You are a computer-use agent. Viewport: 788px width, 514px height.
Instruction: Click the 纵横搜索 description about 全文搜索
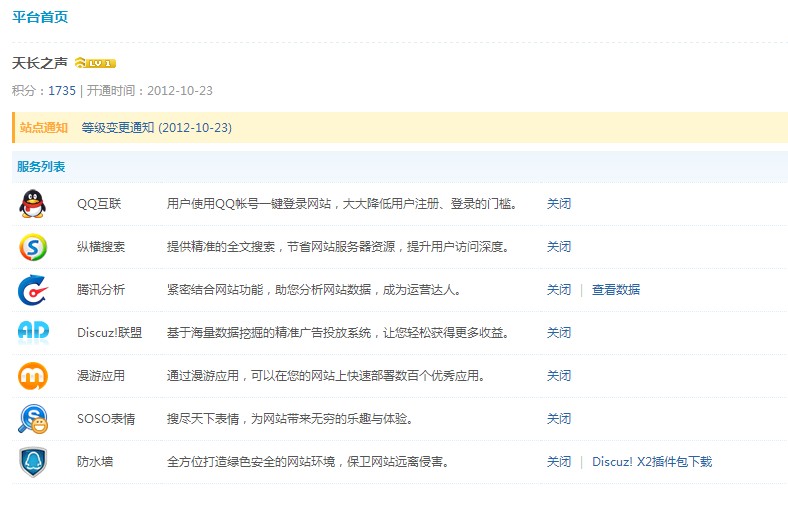coord(338,247)
